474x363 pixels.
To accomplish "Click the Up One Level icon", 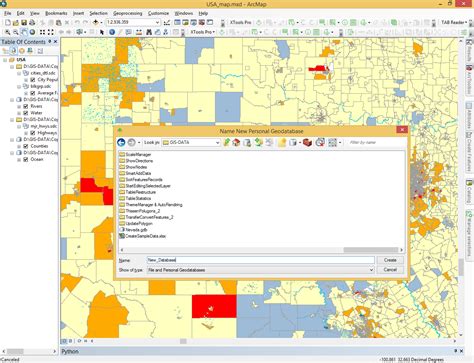I will point(227,143).
